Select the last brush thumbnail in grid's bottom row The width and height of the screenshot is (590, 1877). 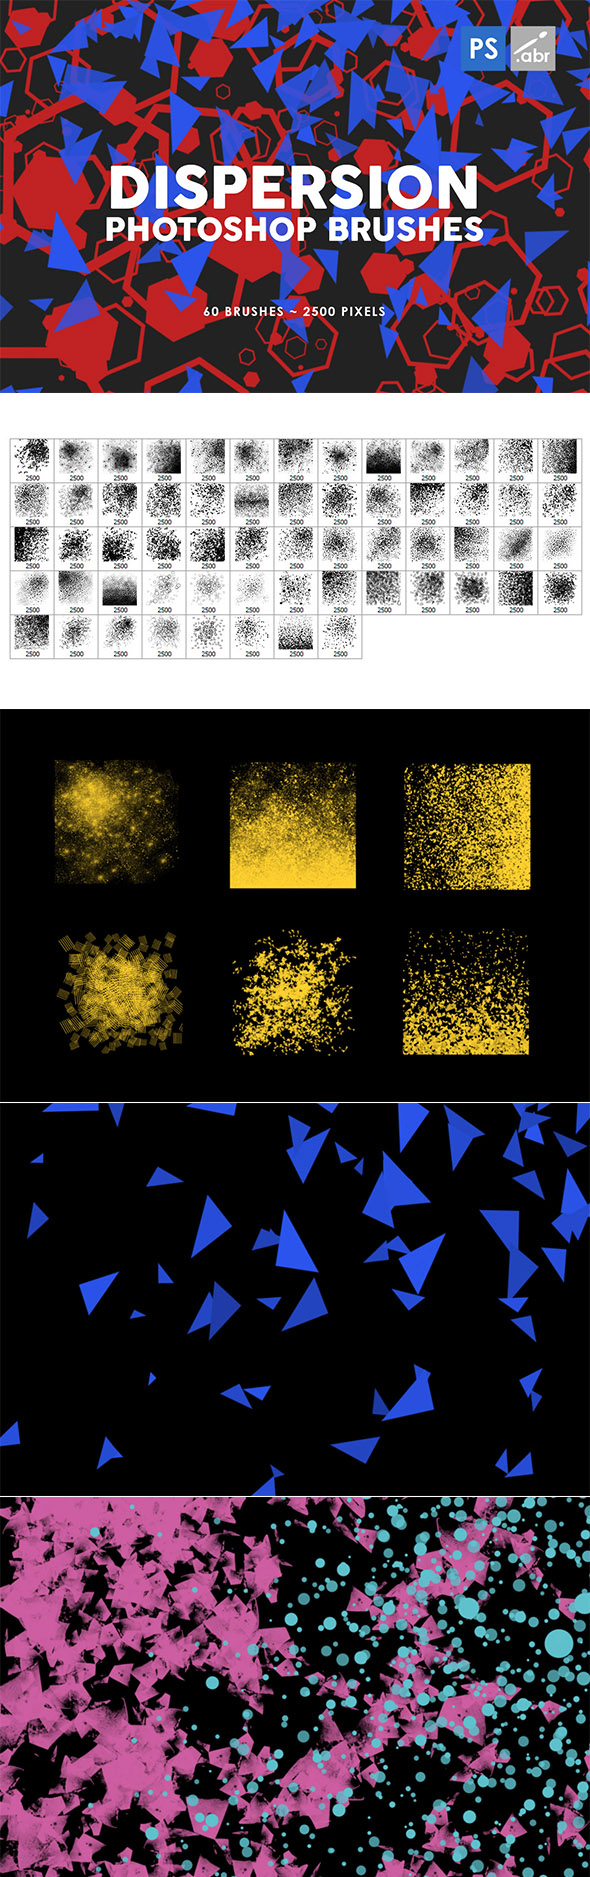tap(340, 636)
